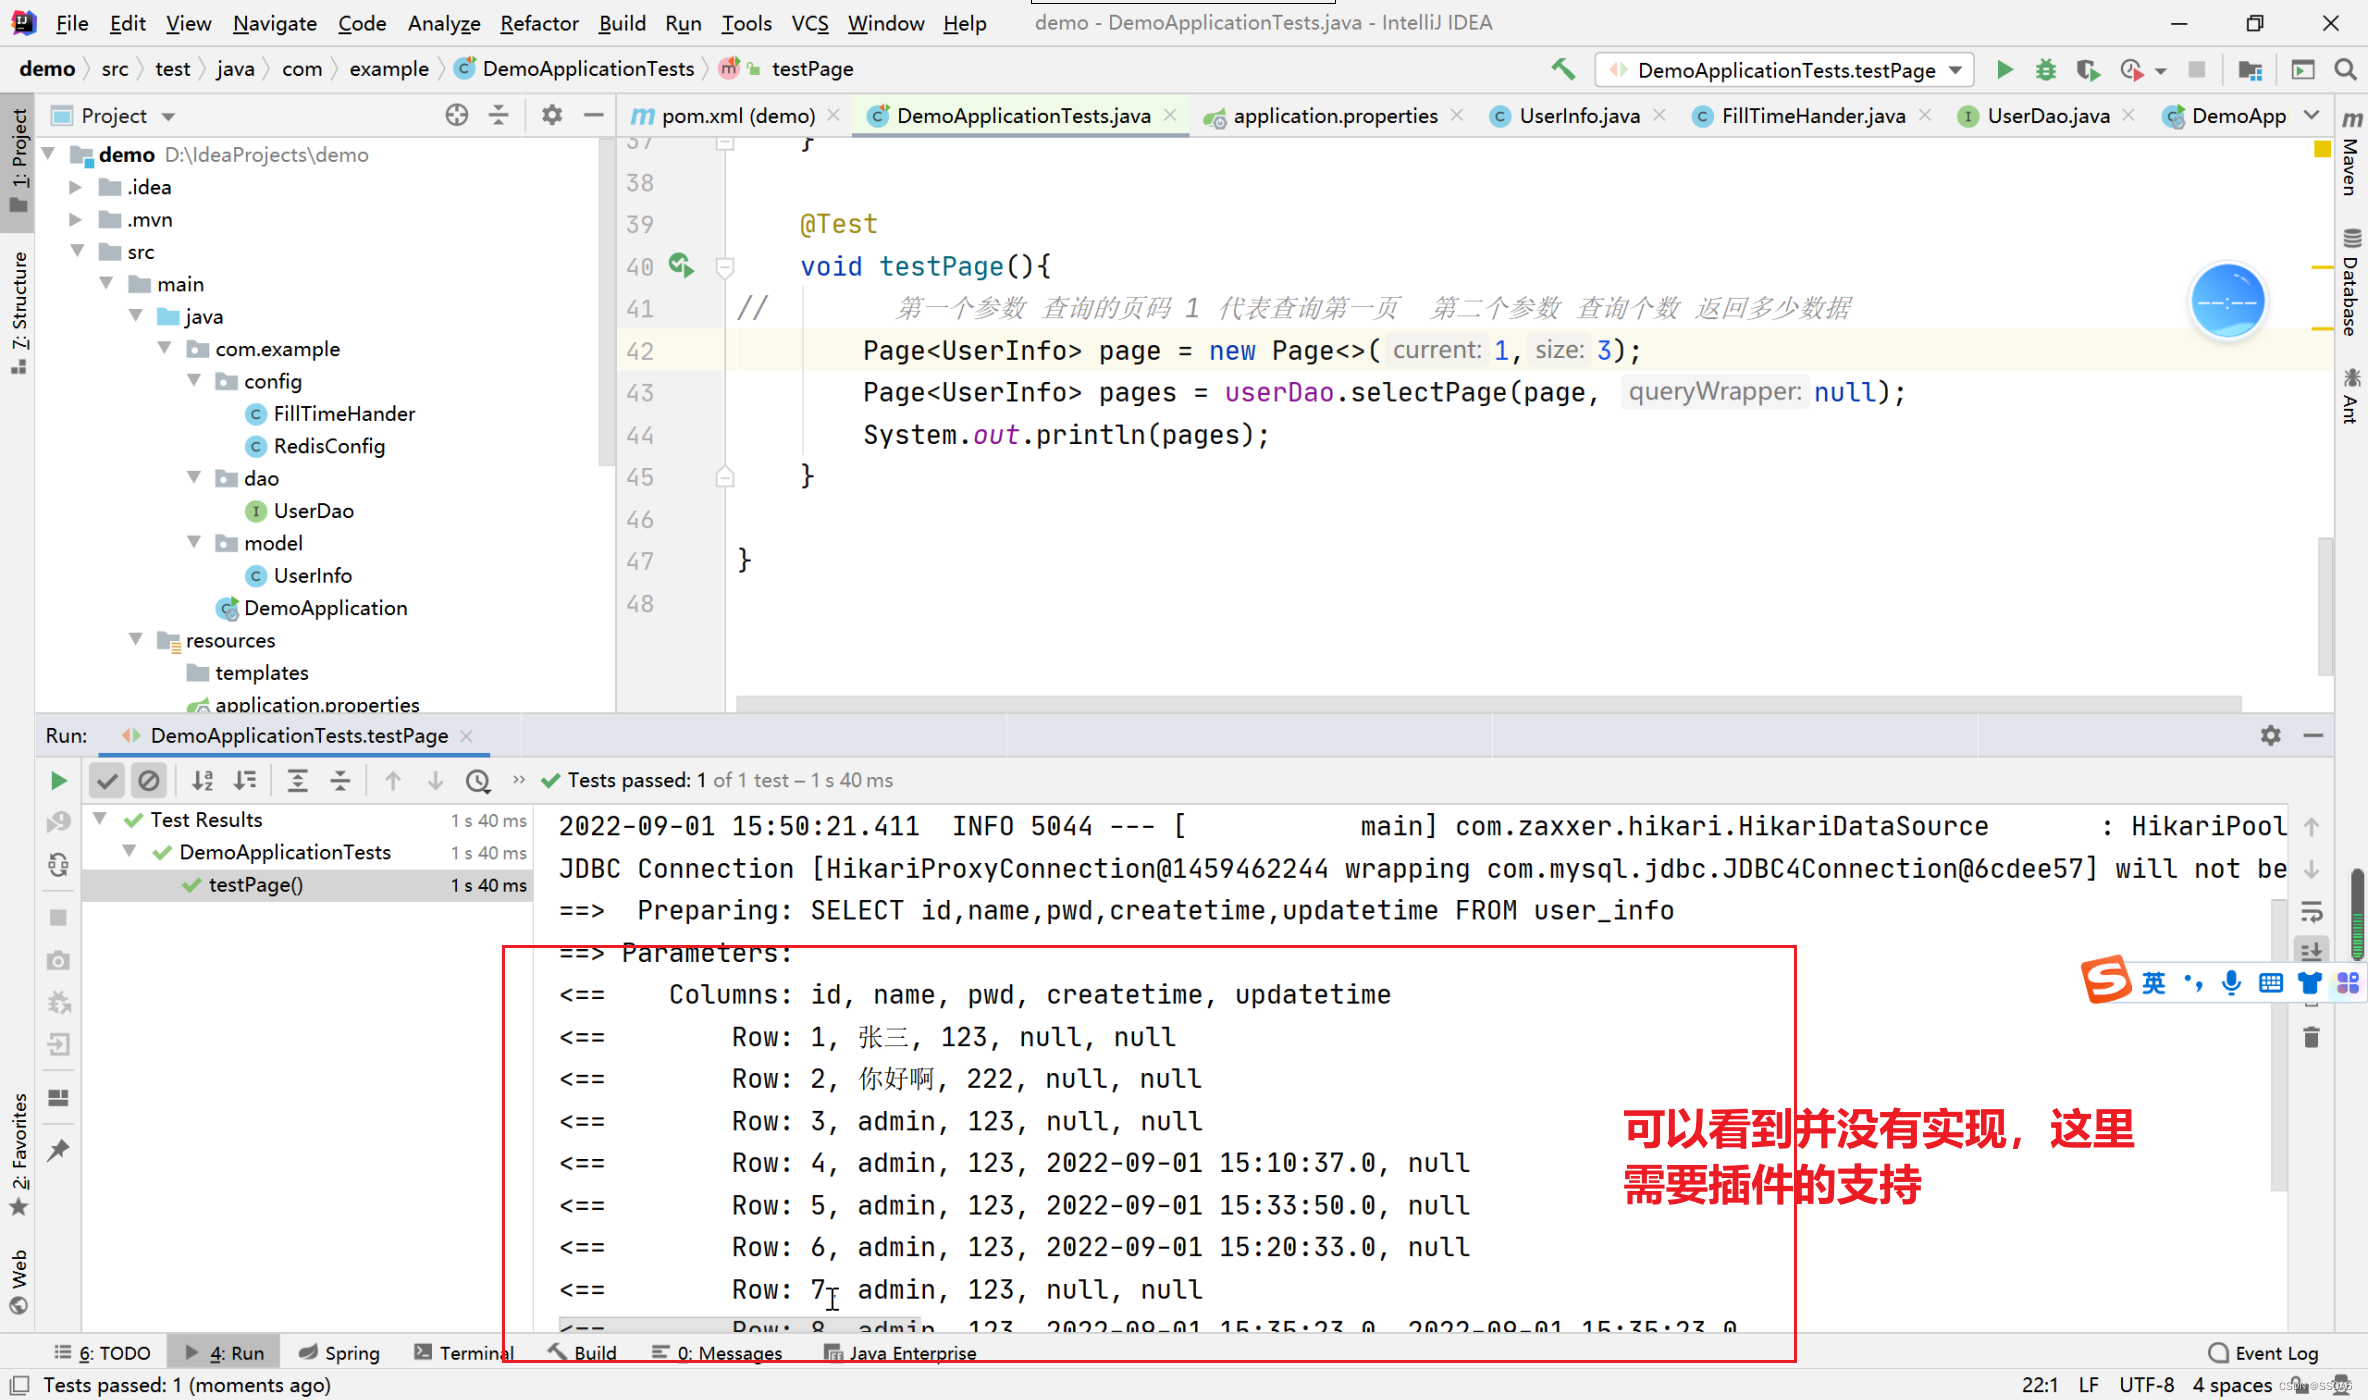Open run configuration dropdown DemoApplicationTests.testPage
2368x1400 pixels.
coord(1785,70)
